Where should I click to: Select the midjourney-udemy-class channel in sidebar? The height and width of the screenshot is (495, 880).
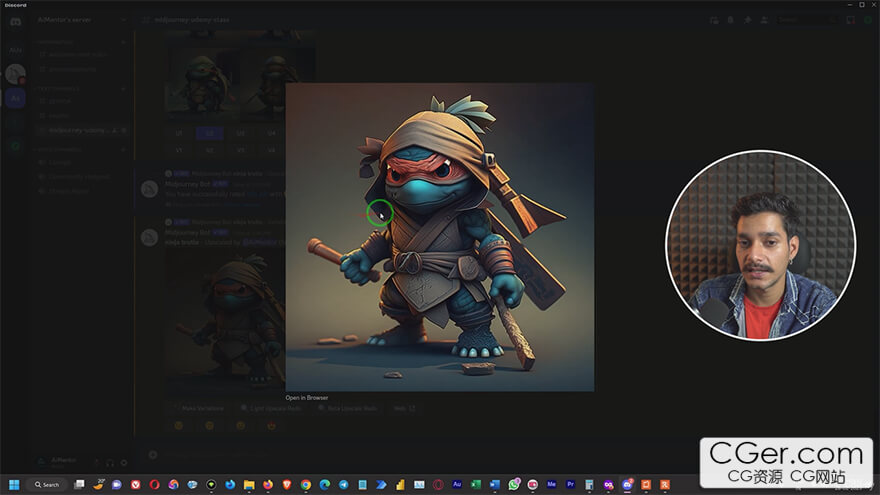[x=81, y=130]
